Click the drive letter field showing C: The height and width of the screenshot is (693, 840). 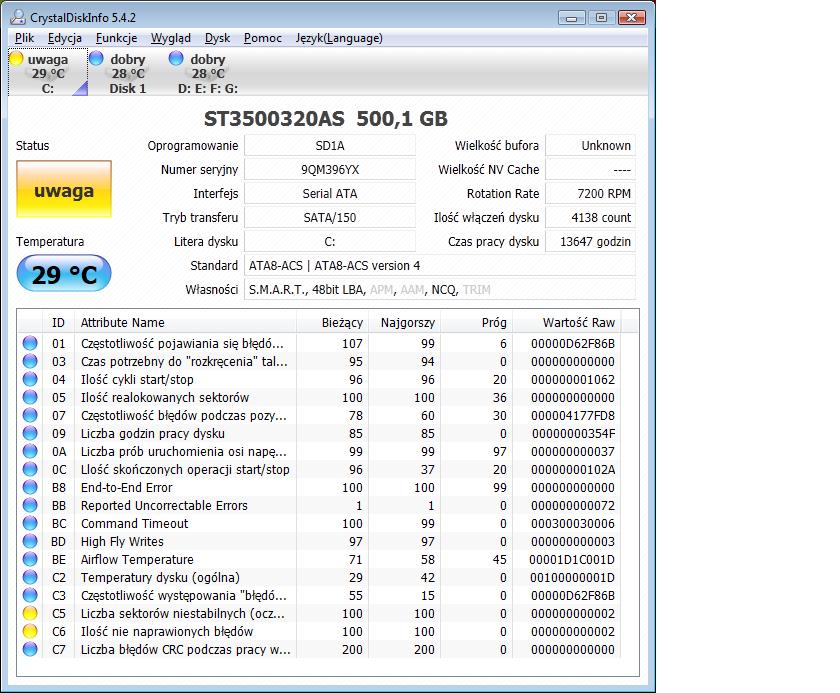tap(330, 242)
